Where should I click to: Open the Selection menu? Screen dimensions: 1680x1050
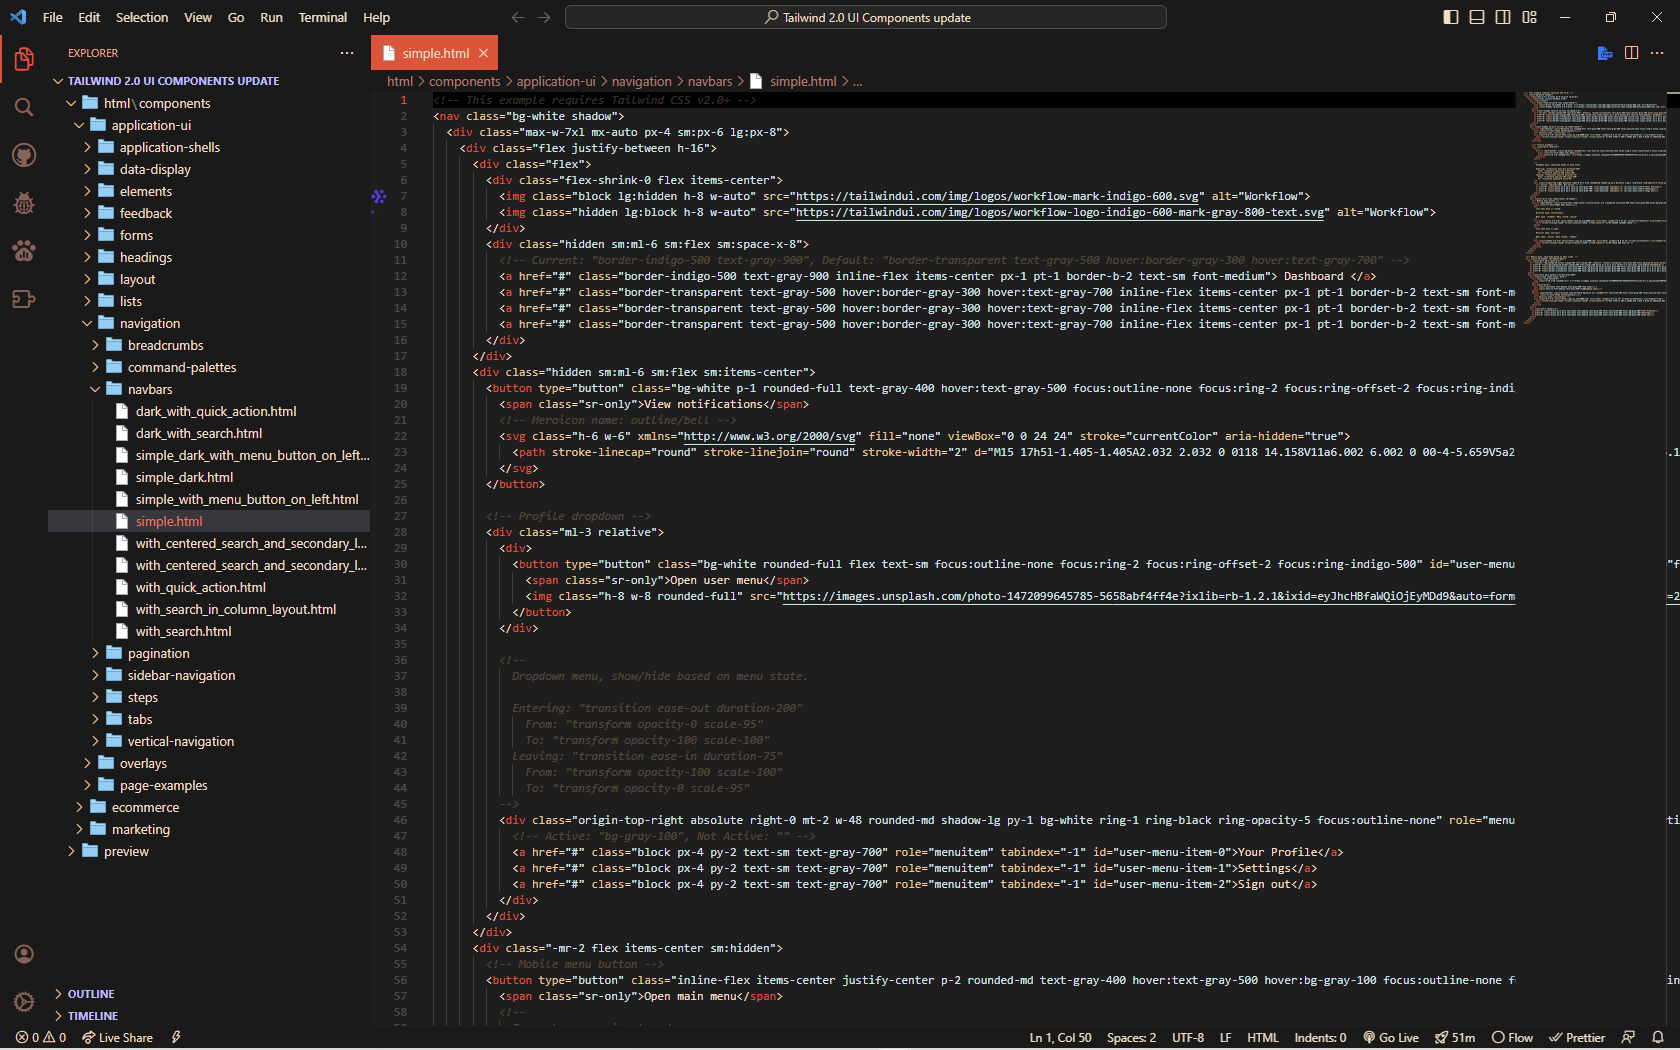point(142,17)
